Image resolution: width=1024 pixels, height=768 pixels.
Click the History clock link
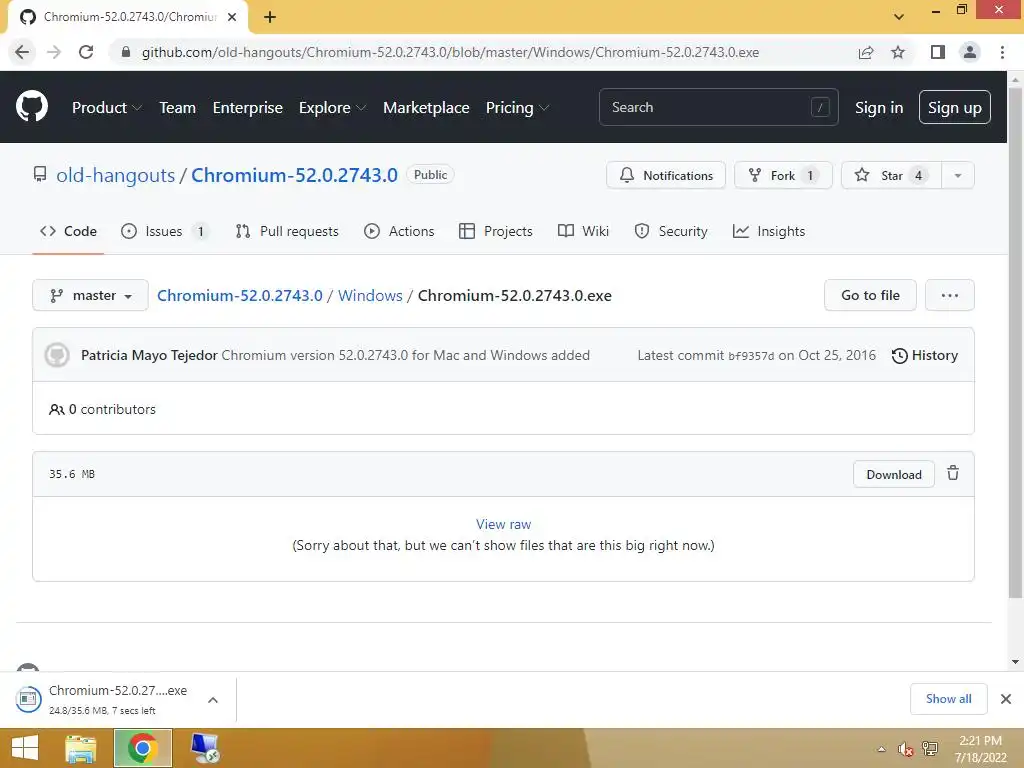point(925,355)
